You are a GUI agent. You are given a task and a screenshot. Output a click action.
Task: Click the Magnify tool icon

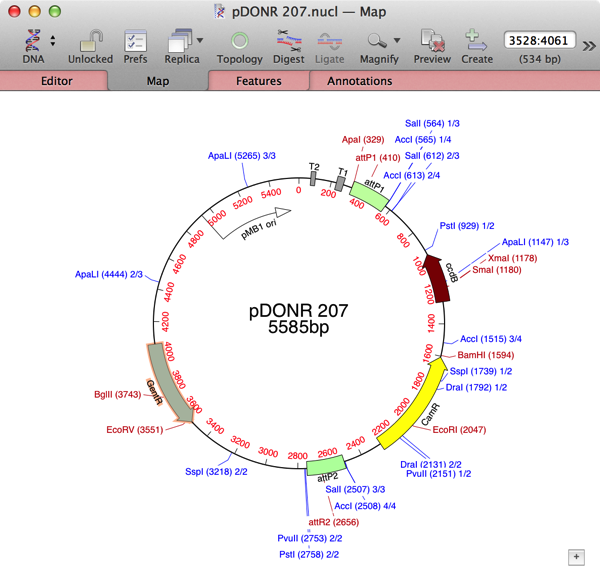point(376,41)
